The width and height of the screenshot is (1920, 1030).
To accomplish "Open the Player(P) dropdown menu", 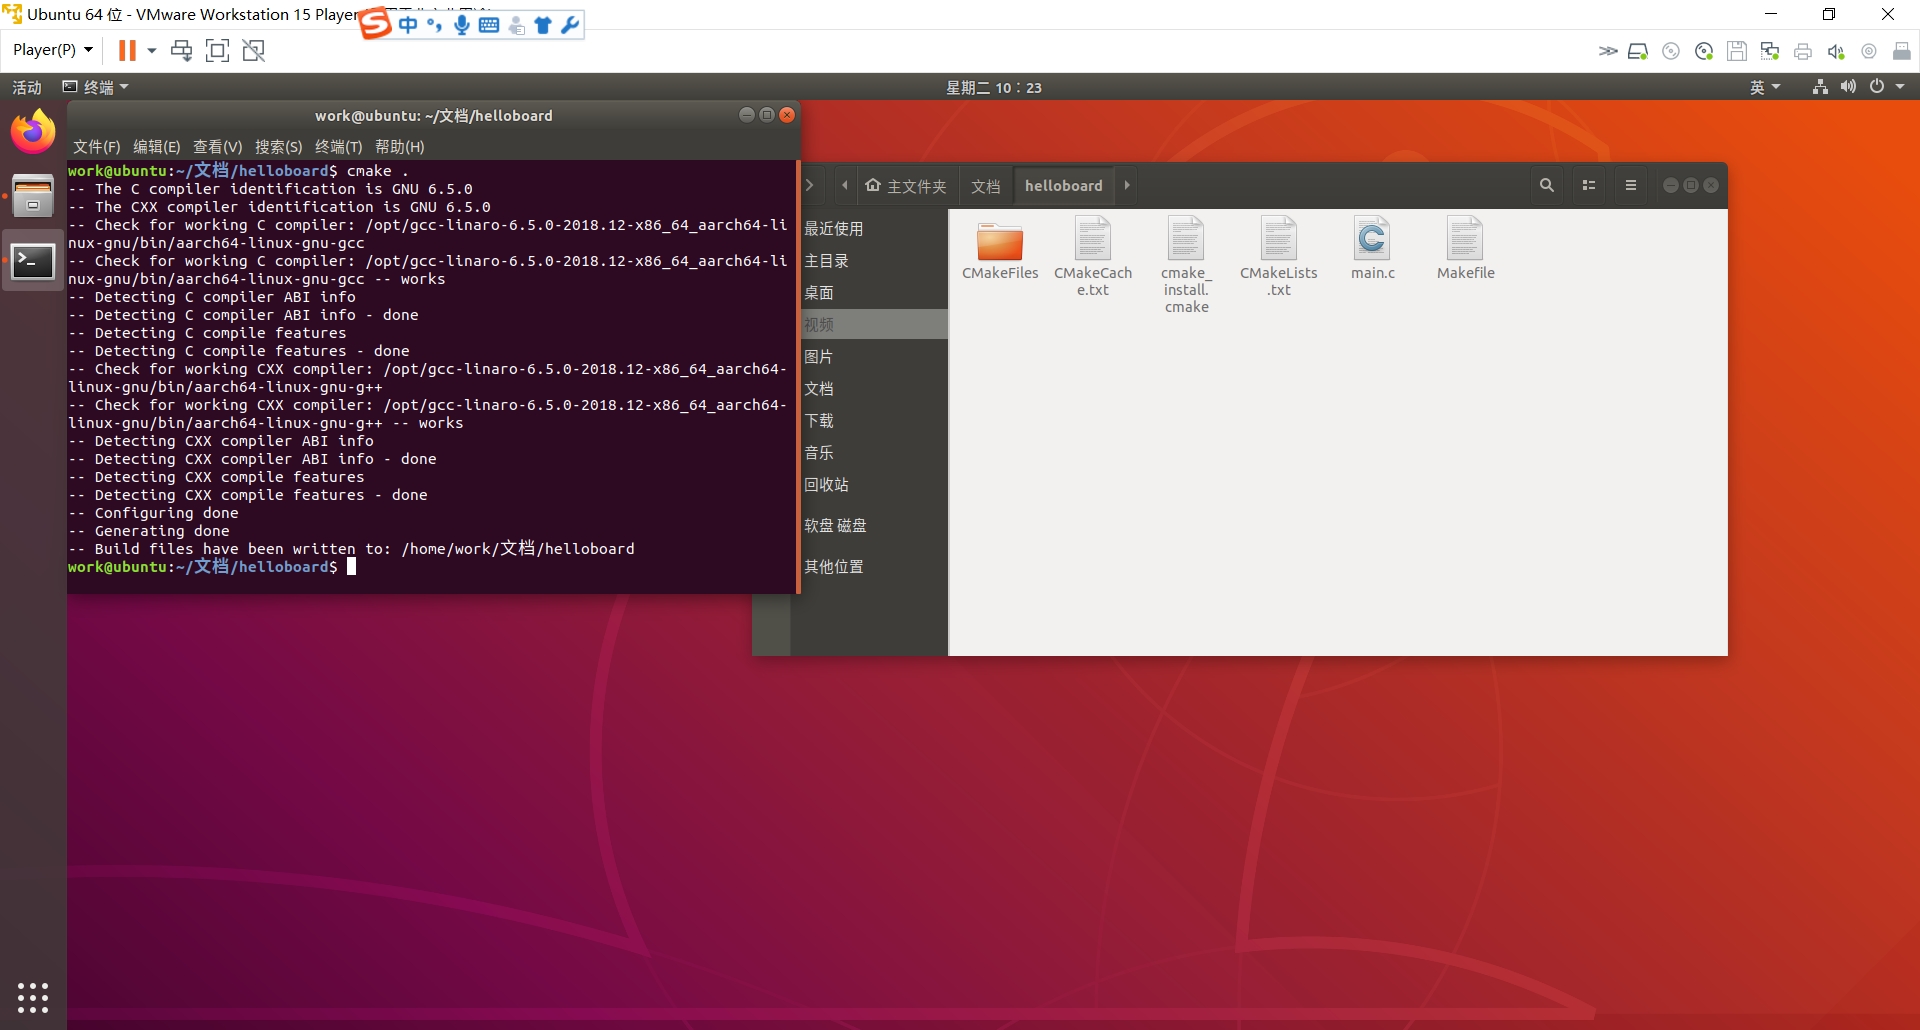I will click(52, 50).
